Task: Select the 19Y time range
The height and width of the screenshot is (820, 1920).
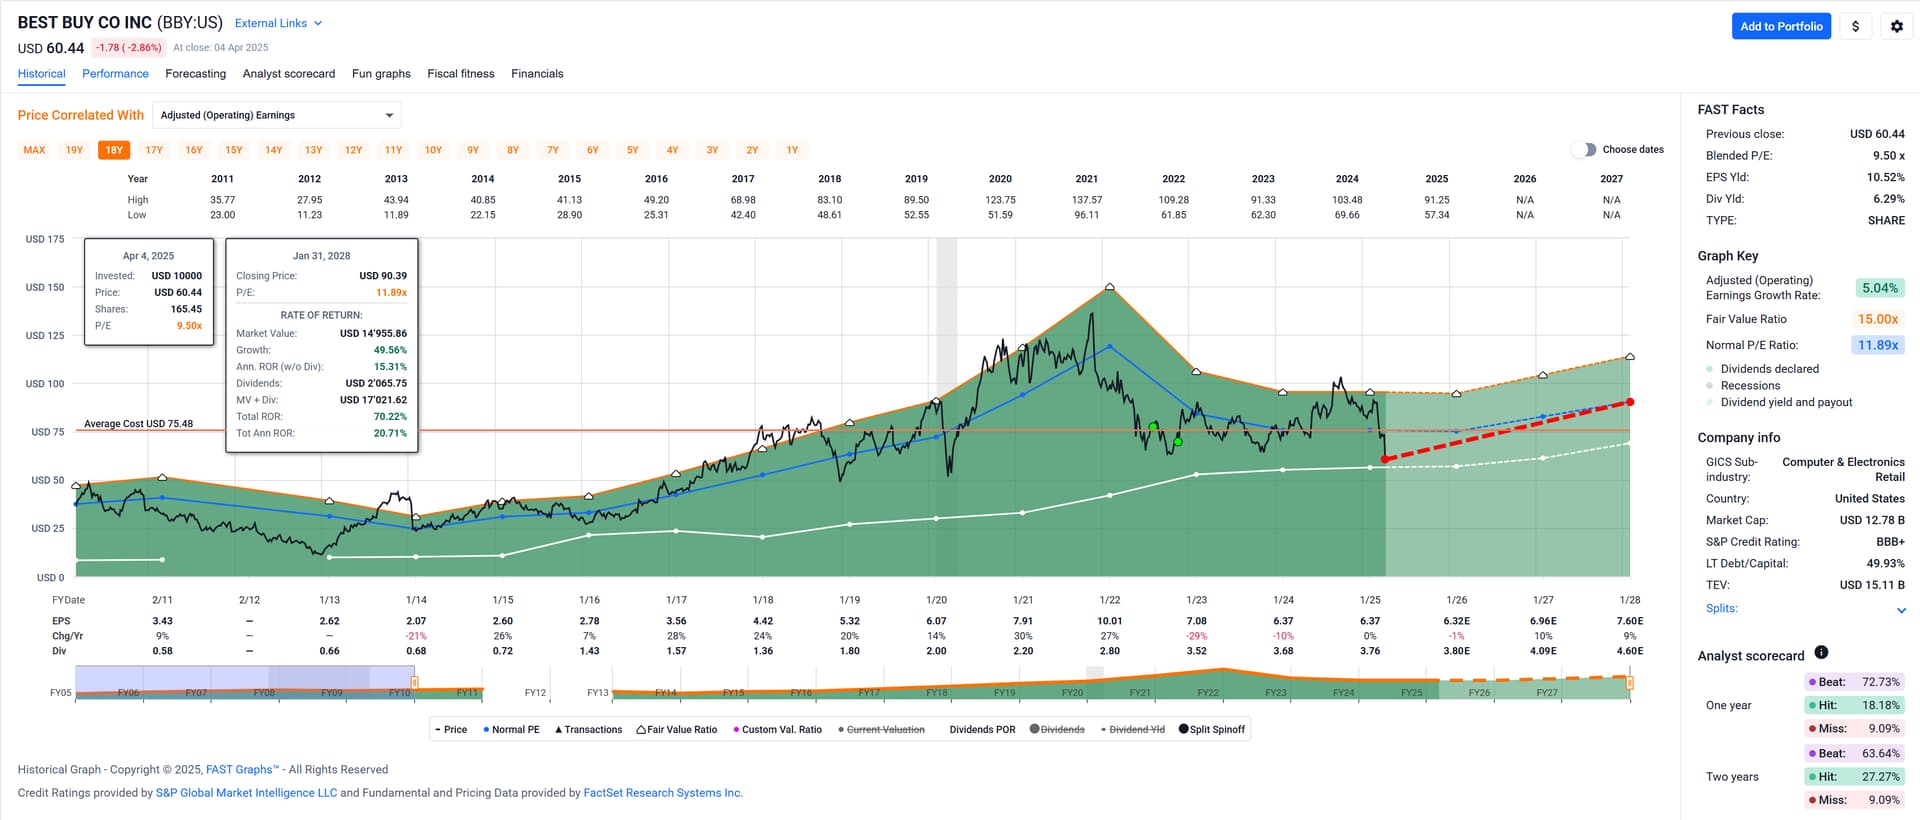Action: tap(74, 150)
